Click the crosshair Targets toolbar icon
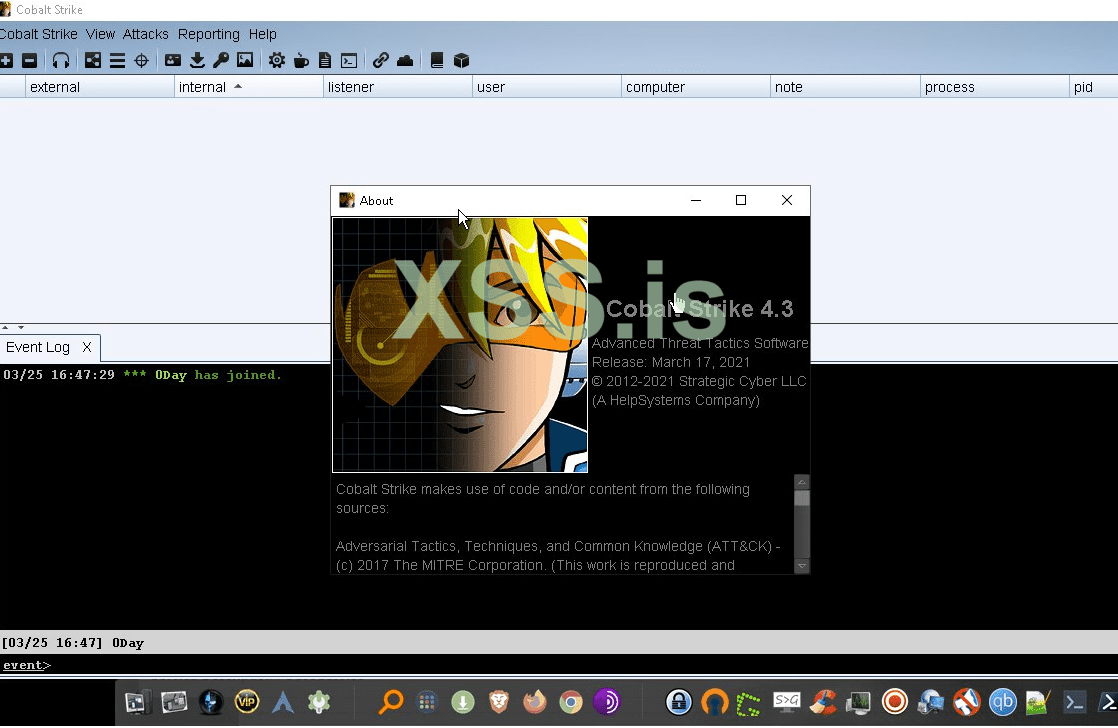Screen dimensions: 1118x728 [141, 61]
